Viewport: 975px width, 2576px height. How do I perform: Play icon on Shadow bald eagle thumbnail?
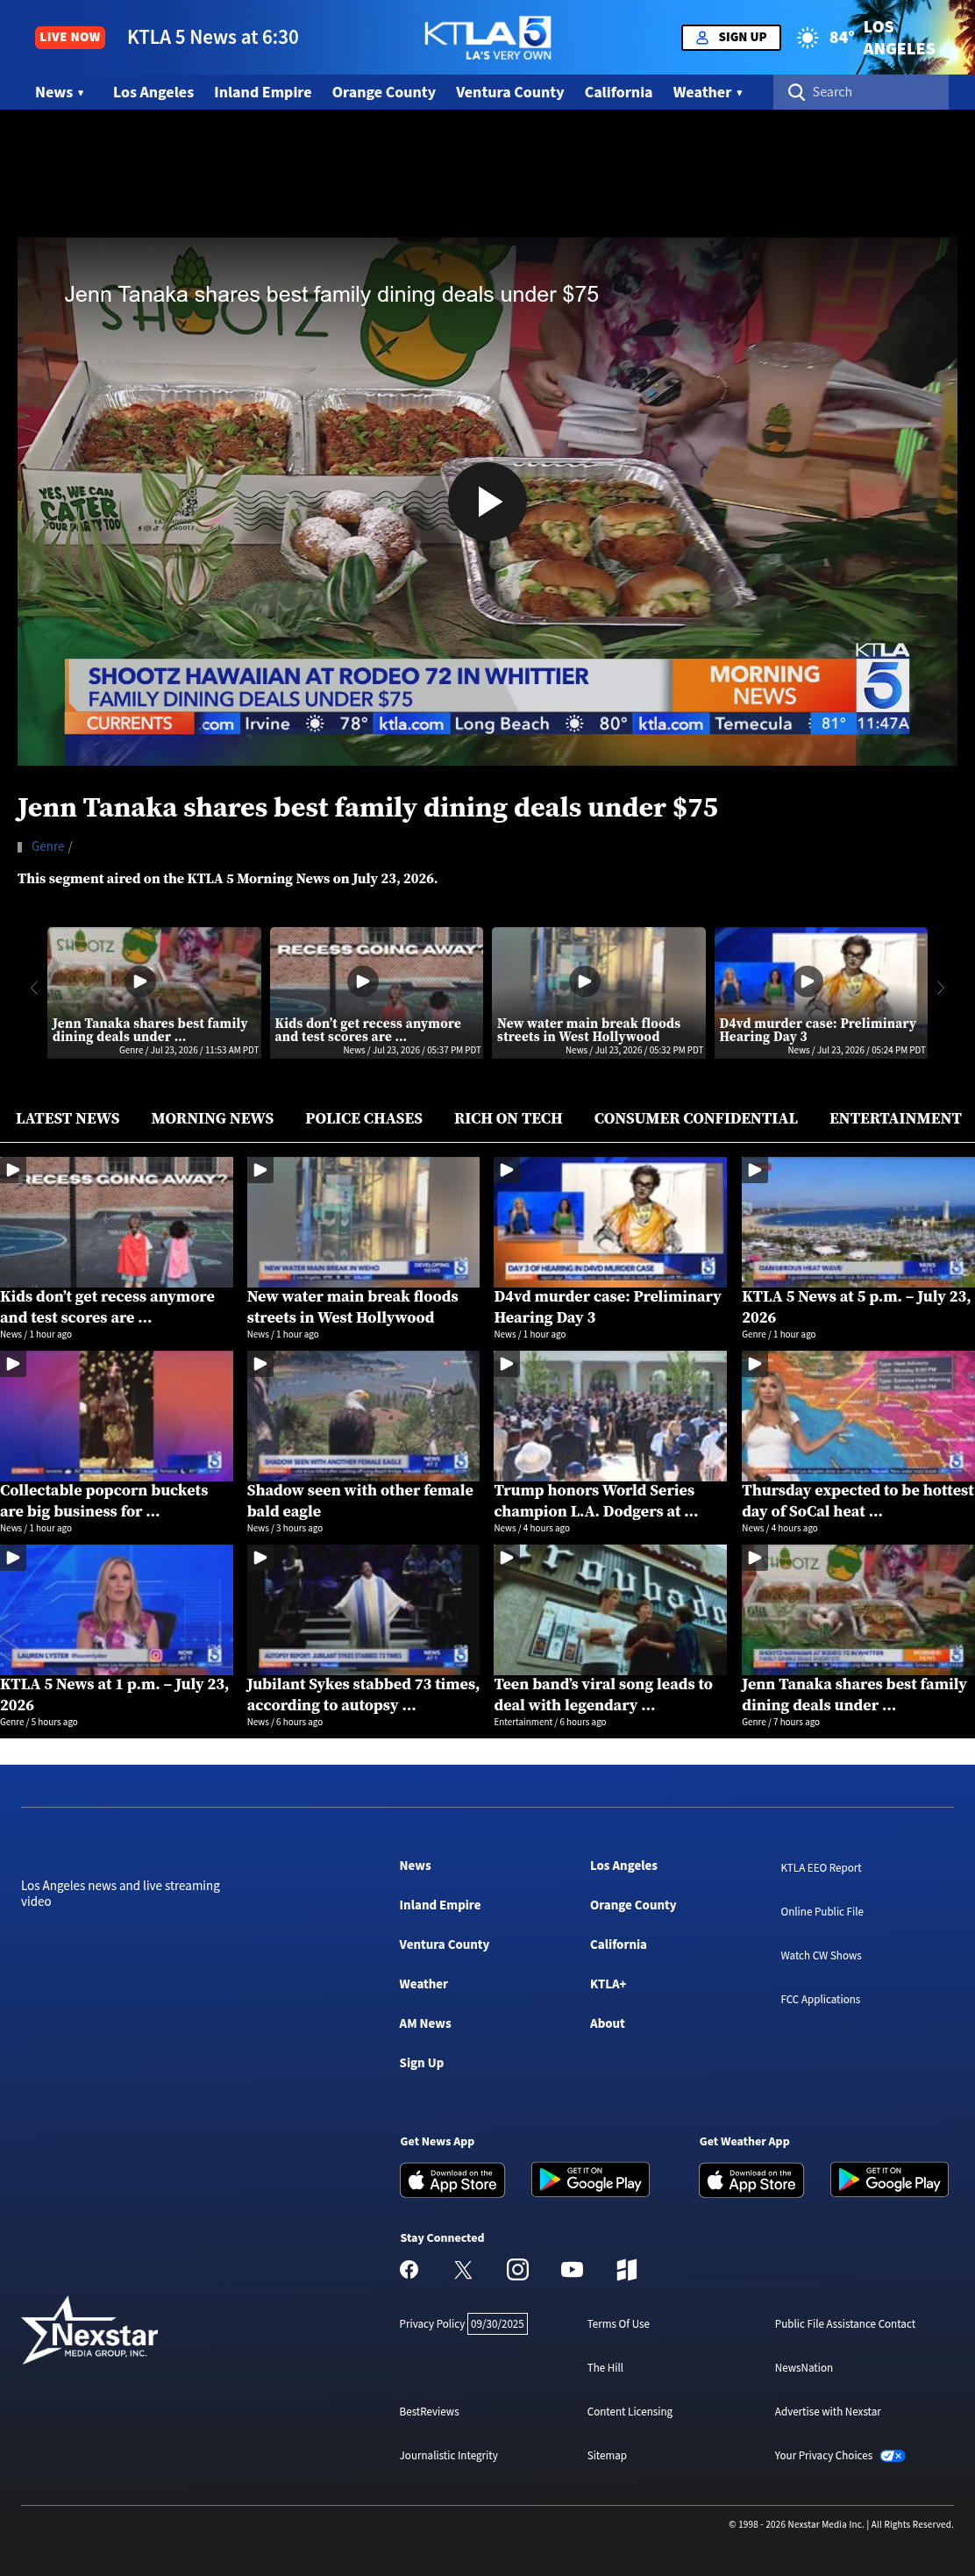point(259,1363)
